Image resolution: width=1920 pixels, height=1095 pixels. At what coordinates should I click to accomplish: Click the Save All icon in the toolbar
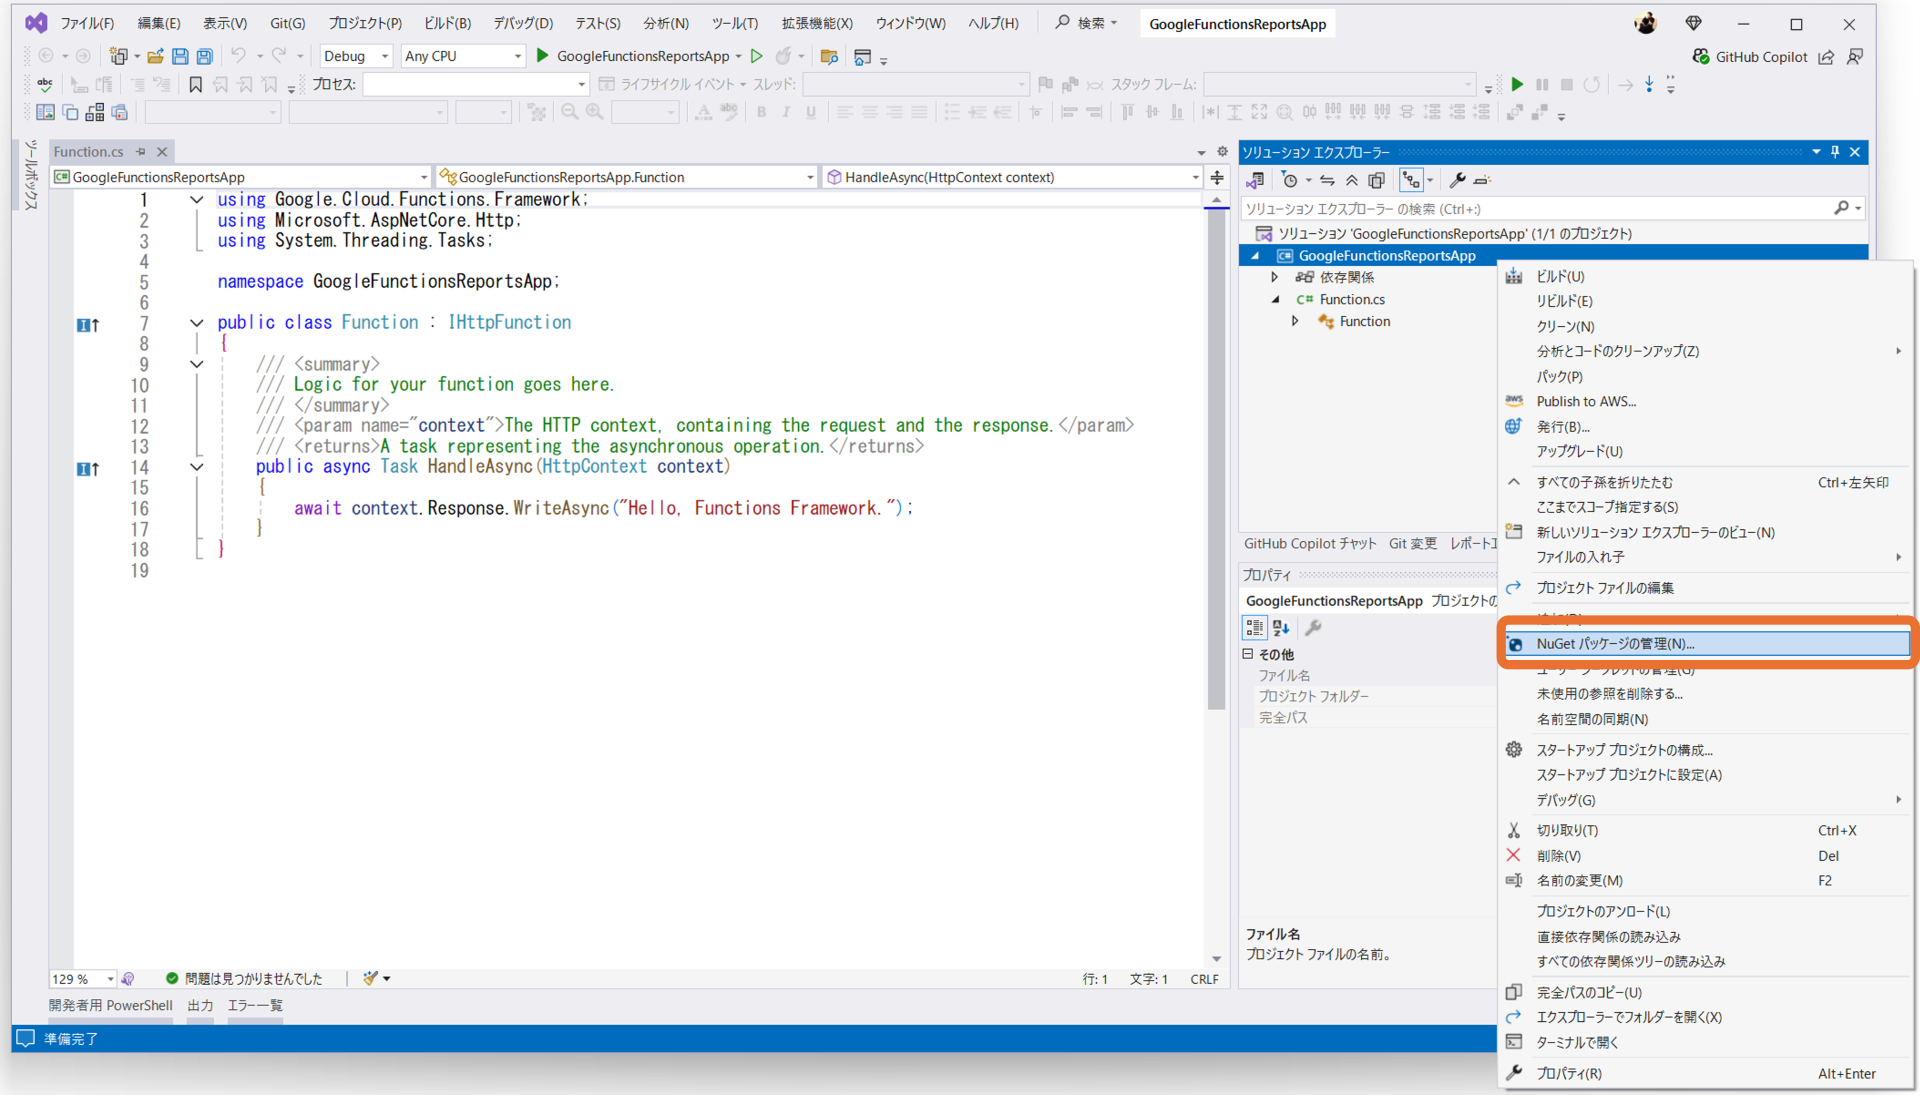point(205,57)
